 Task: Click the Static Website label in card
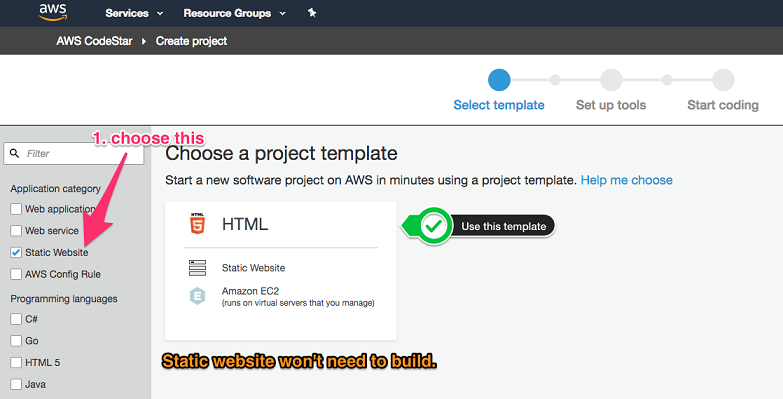pyautogui.click(x=253, y=268)
